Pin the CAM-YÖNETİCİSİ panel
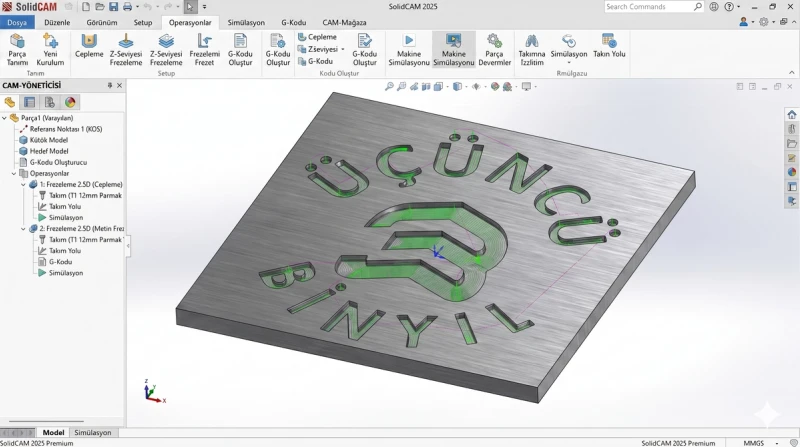Screen dimensions: 800x447 coord(110,85)
